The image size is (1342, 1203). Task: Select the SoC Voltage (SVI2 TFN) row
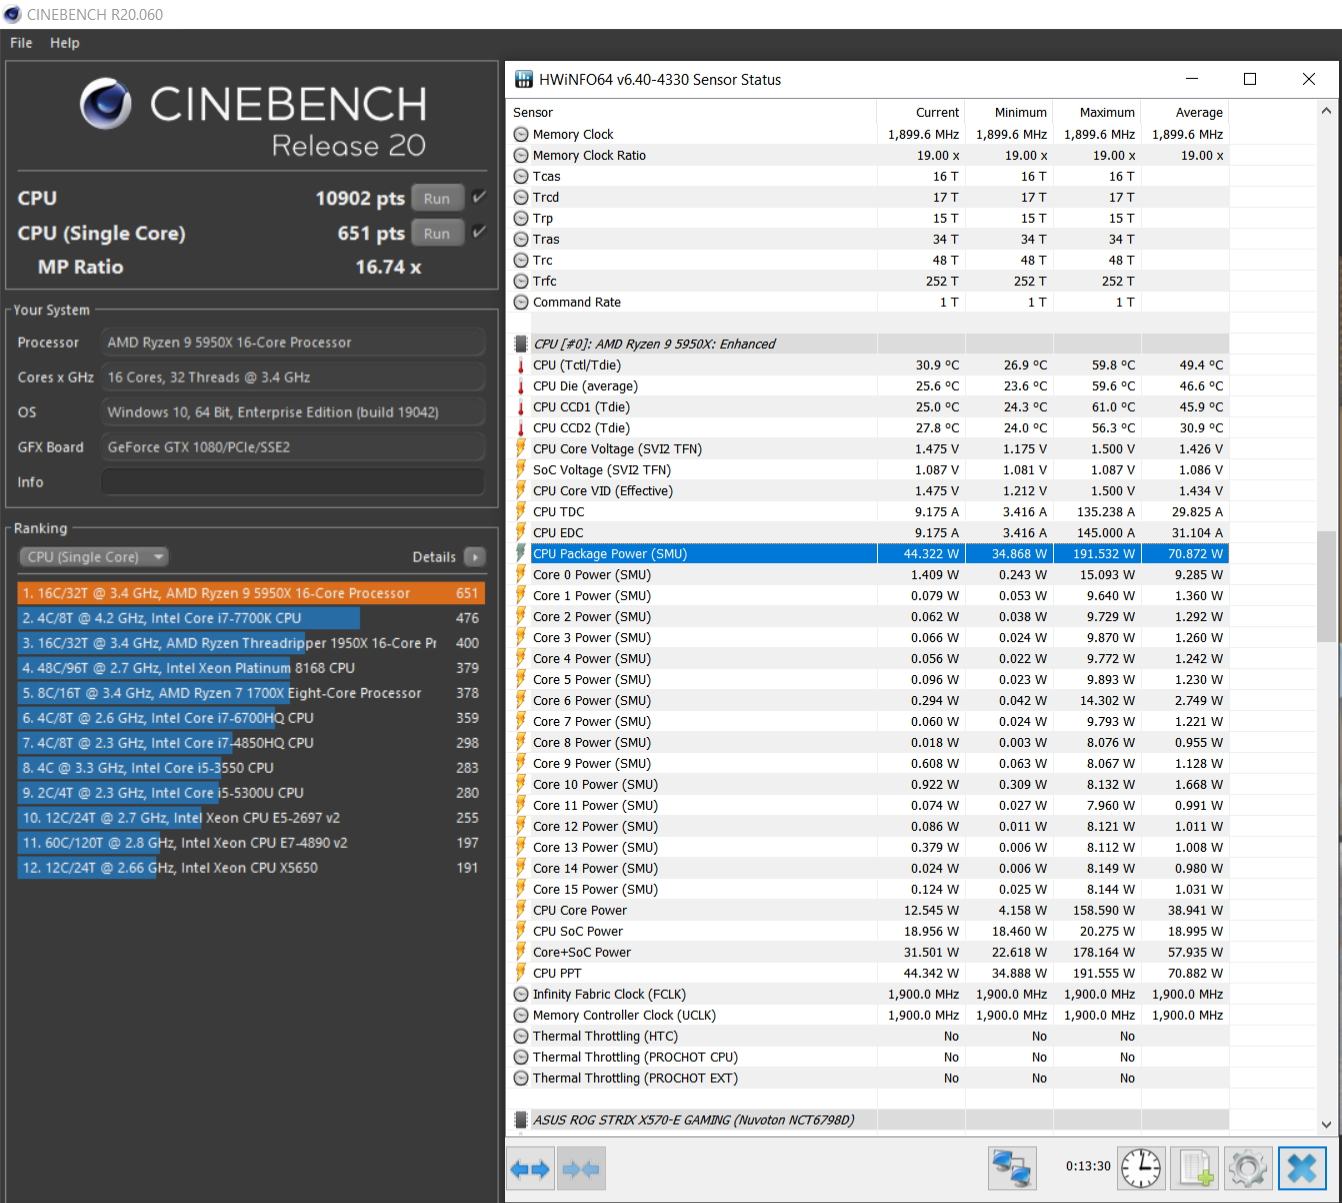tap(869, 470)
